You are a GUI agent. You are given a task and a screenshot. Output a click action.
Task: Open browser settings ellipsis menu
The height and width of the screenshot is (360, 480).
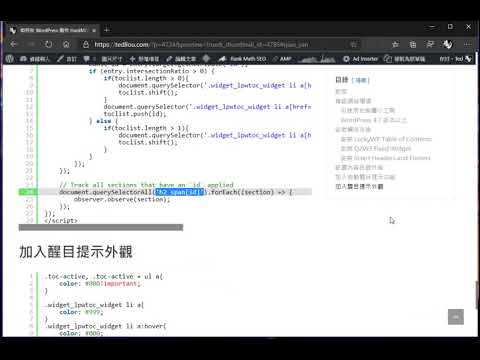[467, 44]
